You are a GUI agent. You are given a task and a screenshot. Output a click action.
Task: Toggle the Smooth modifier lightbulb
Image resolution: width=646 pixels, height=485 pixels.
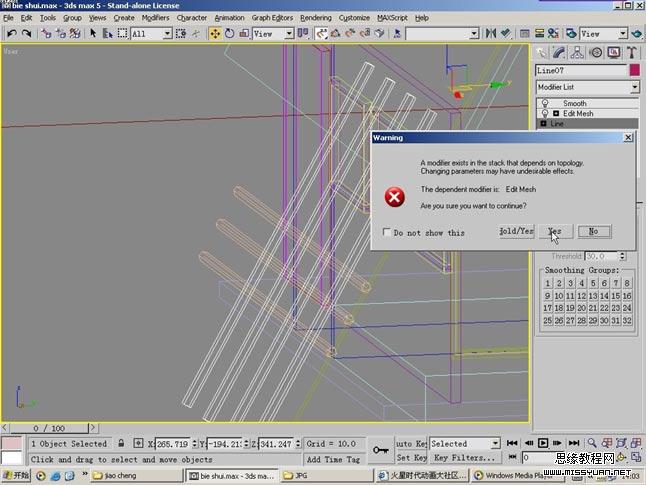[x=545, y=103]
